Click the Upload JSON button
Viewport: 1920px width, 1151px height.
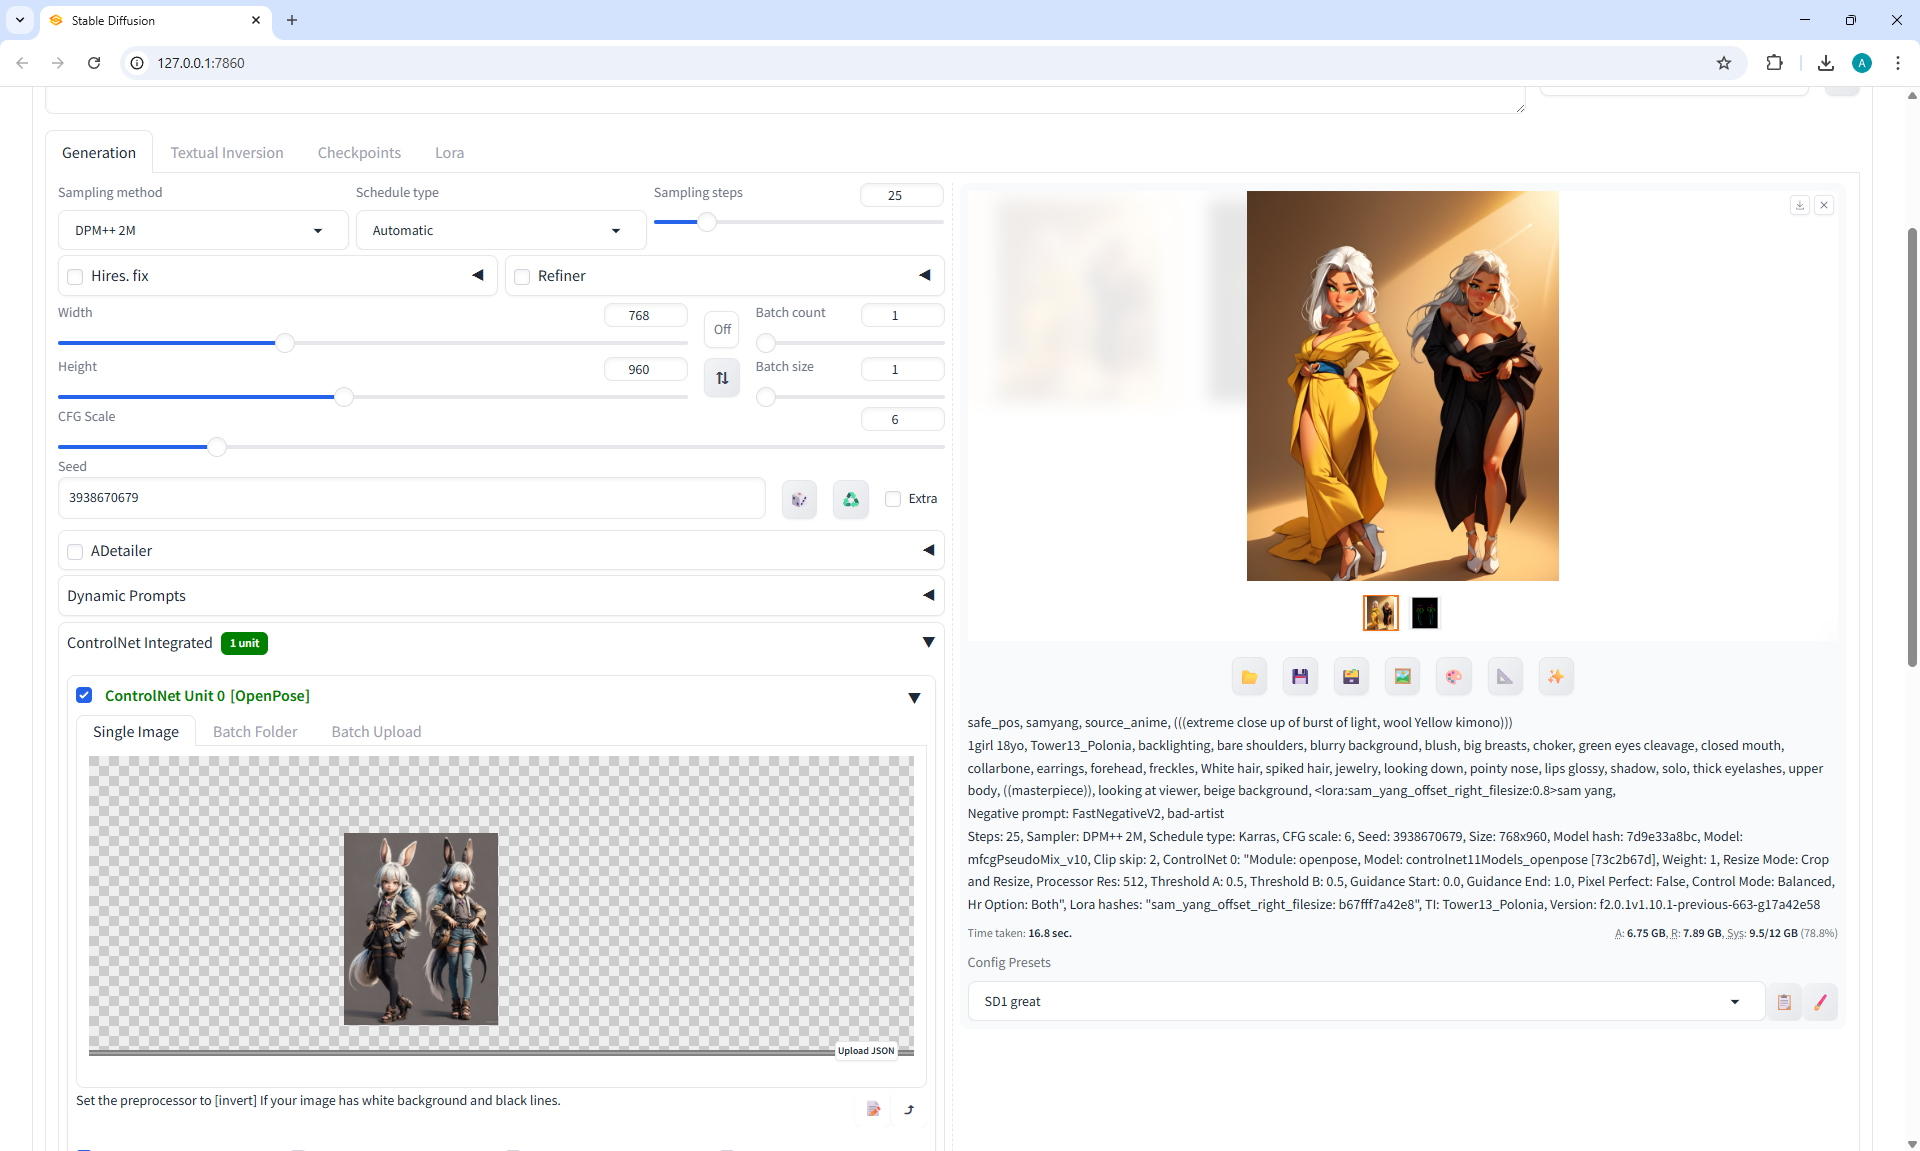click(866, 1051)
